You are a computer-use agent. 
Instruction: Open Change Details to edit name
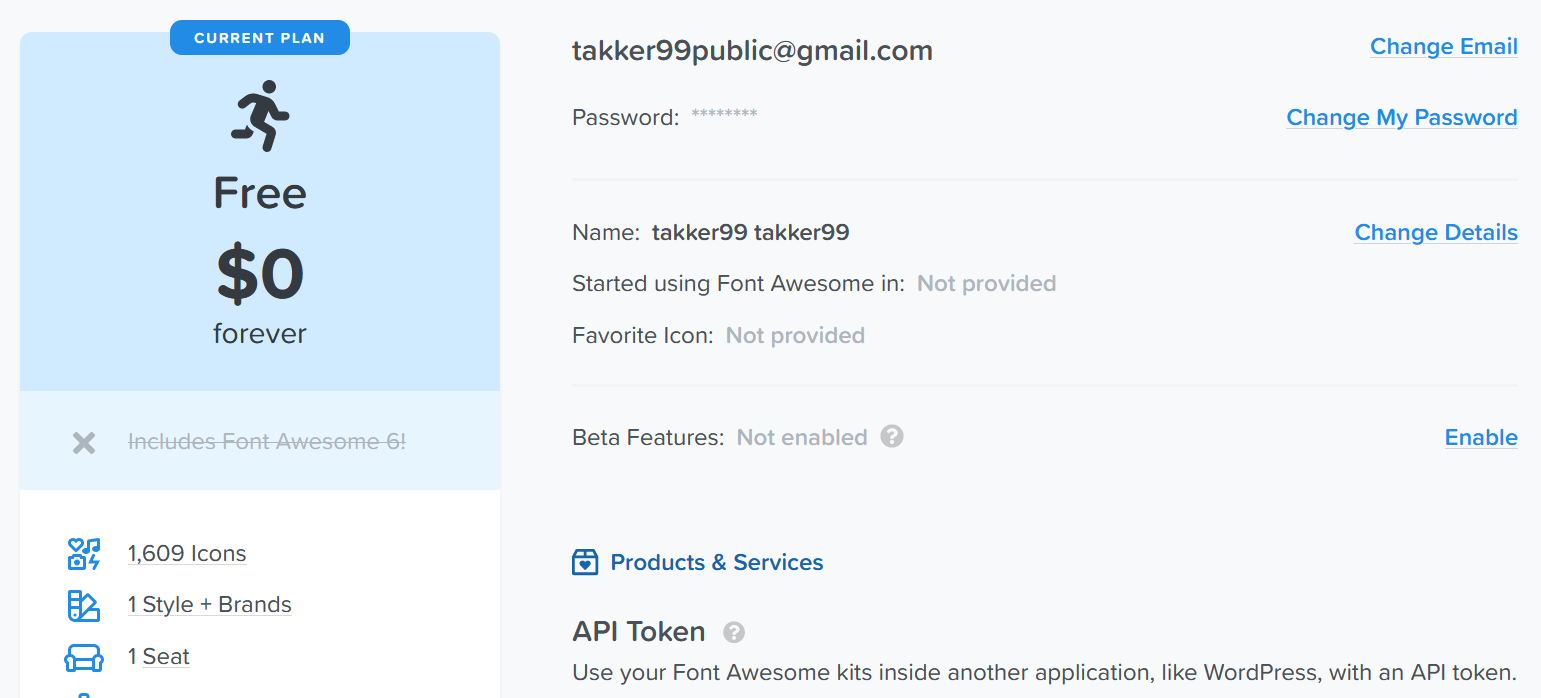click(x=1435, y=233)
